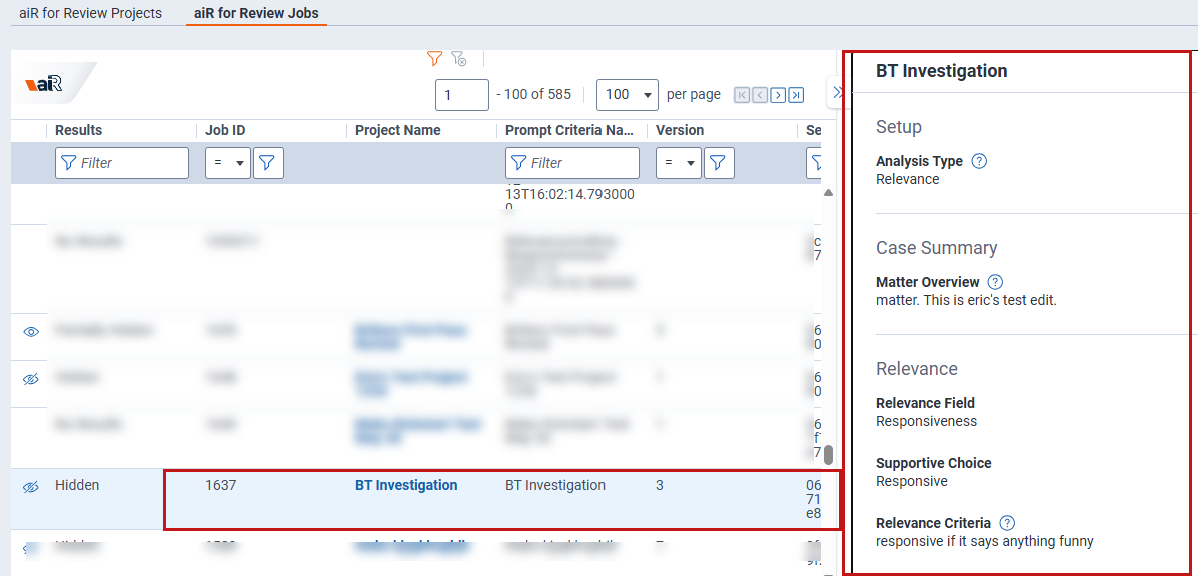
Task: Go to the previous page of results
Action: click(x=759, y=95)
